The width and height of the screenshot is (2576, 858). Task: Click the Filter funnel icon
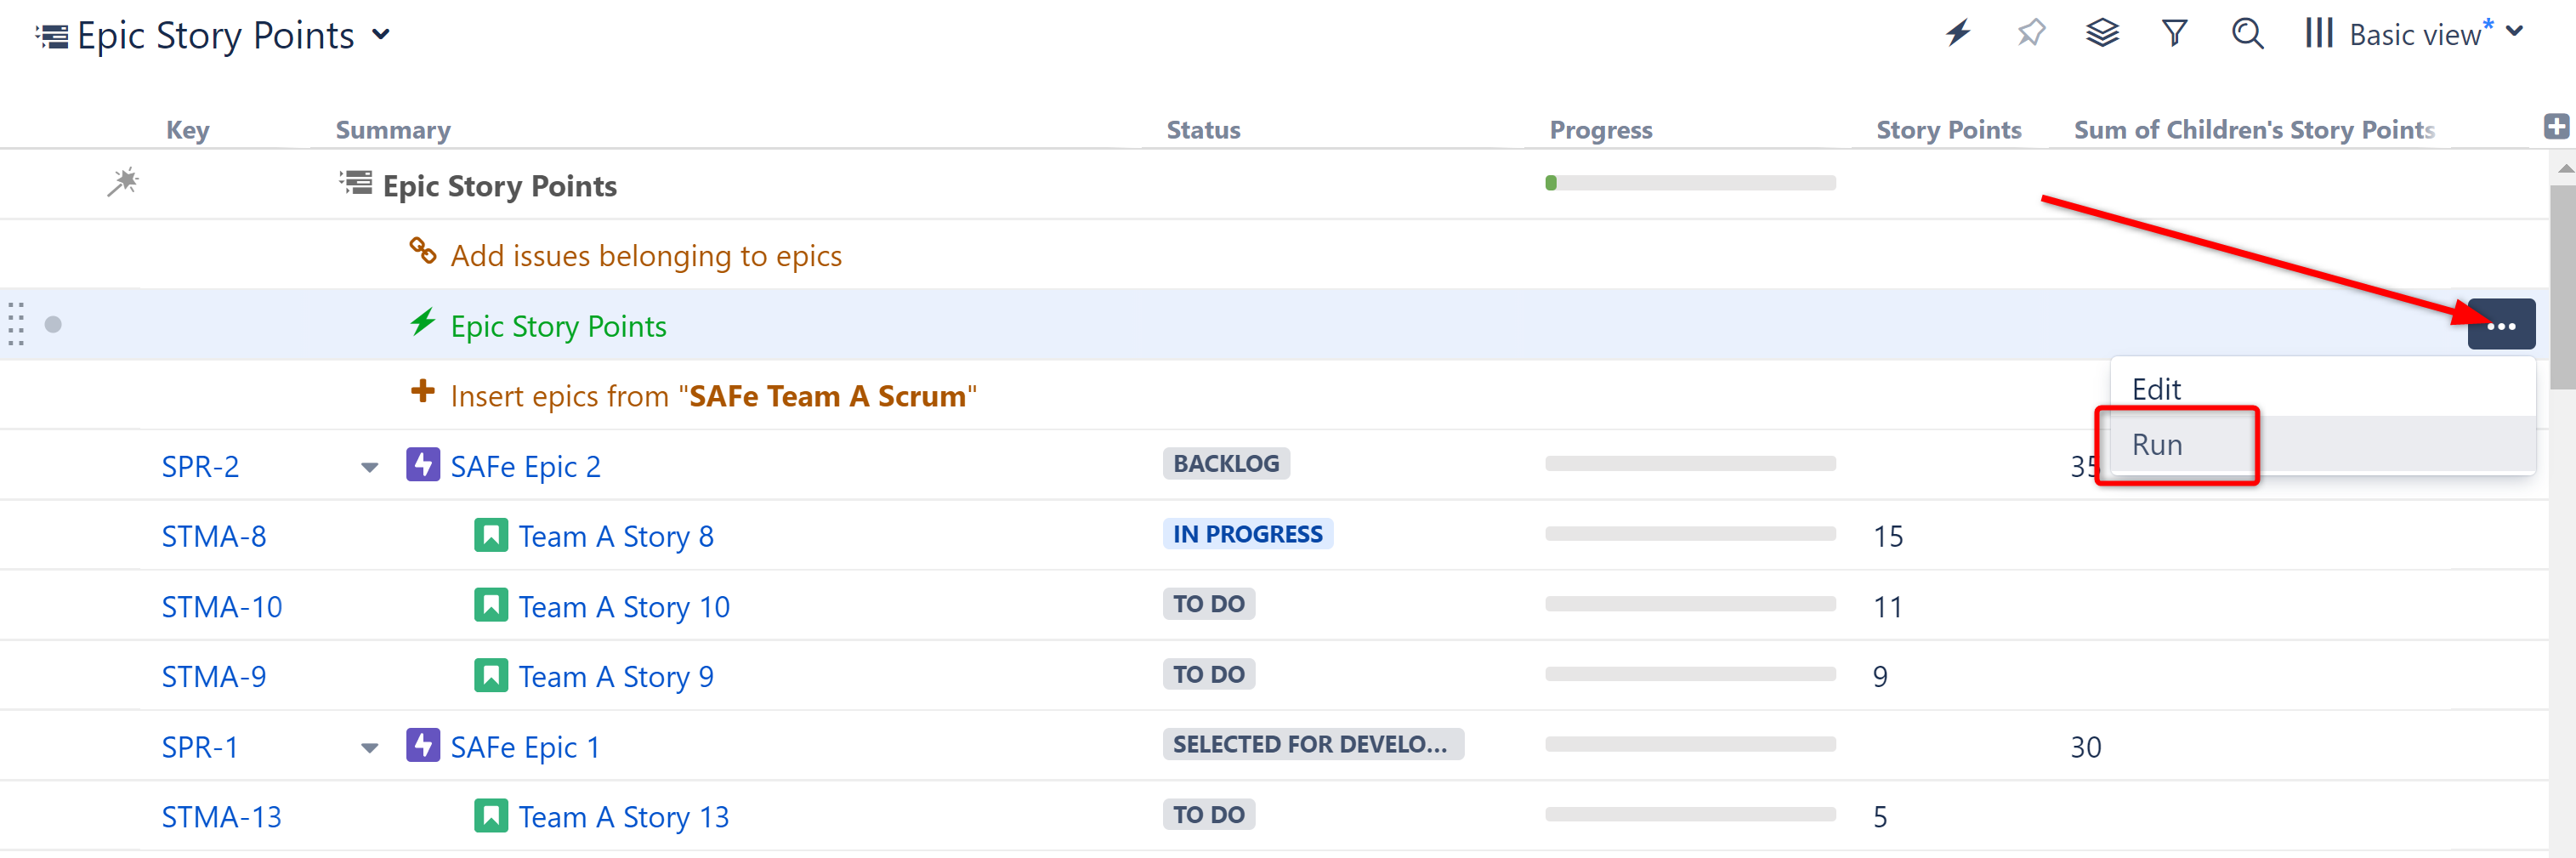(2174, 34)
